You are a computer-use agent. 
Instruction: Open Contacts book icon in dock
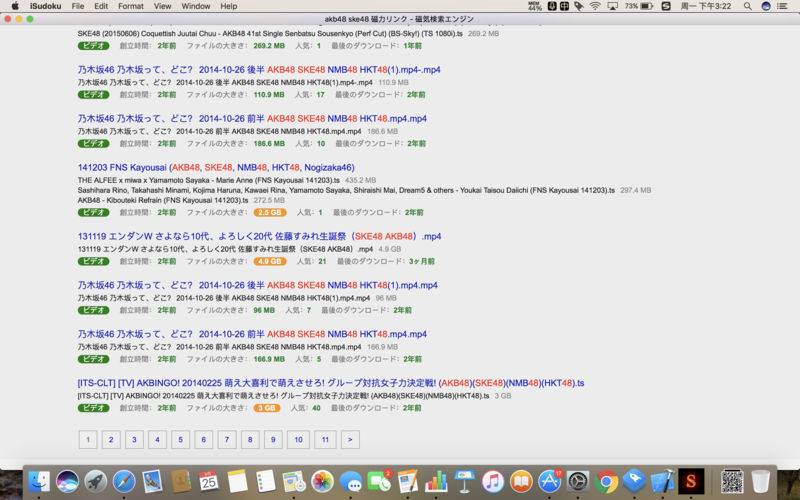pyautogui.click(x=181, y=481)
